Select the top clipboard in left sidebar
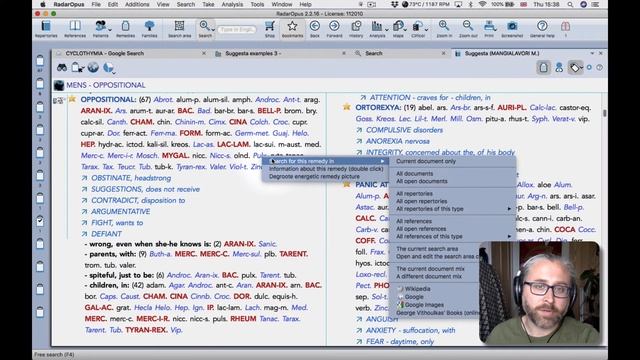 click(40, 61)
